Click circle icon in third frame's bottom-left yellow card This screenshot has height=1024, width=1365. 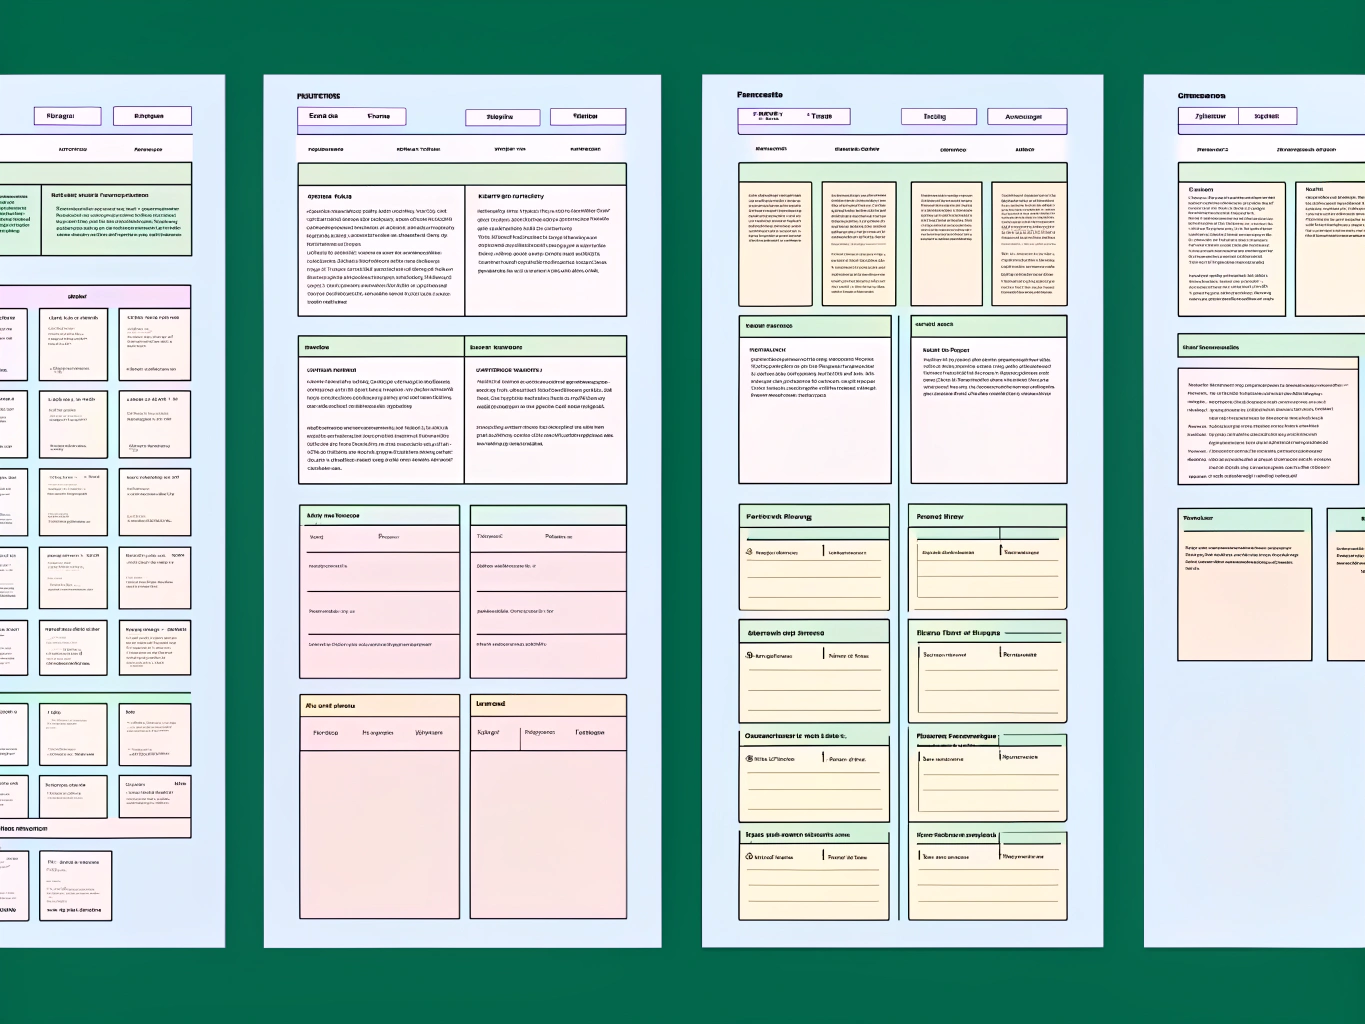[749, 856]
